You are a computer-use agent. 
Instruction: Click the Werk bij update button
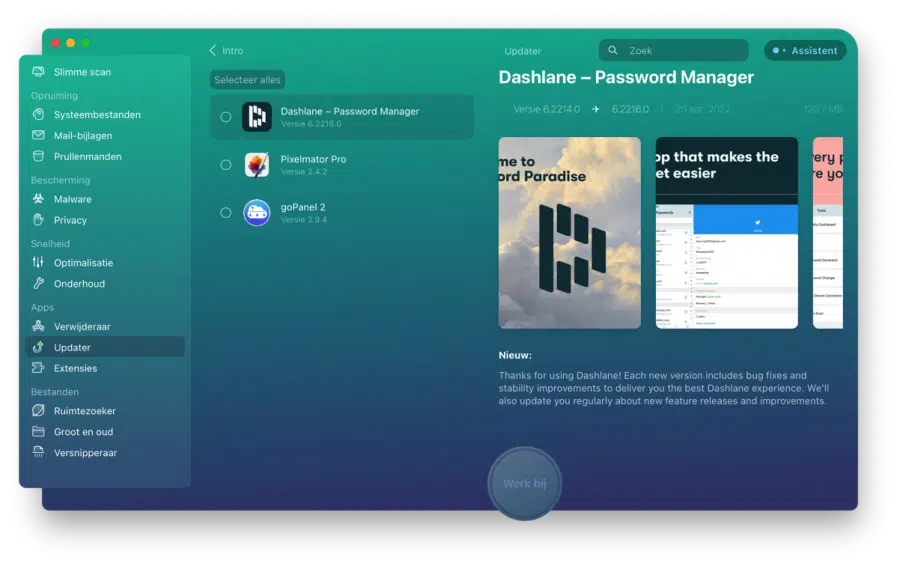point(525,483)
